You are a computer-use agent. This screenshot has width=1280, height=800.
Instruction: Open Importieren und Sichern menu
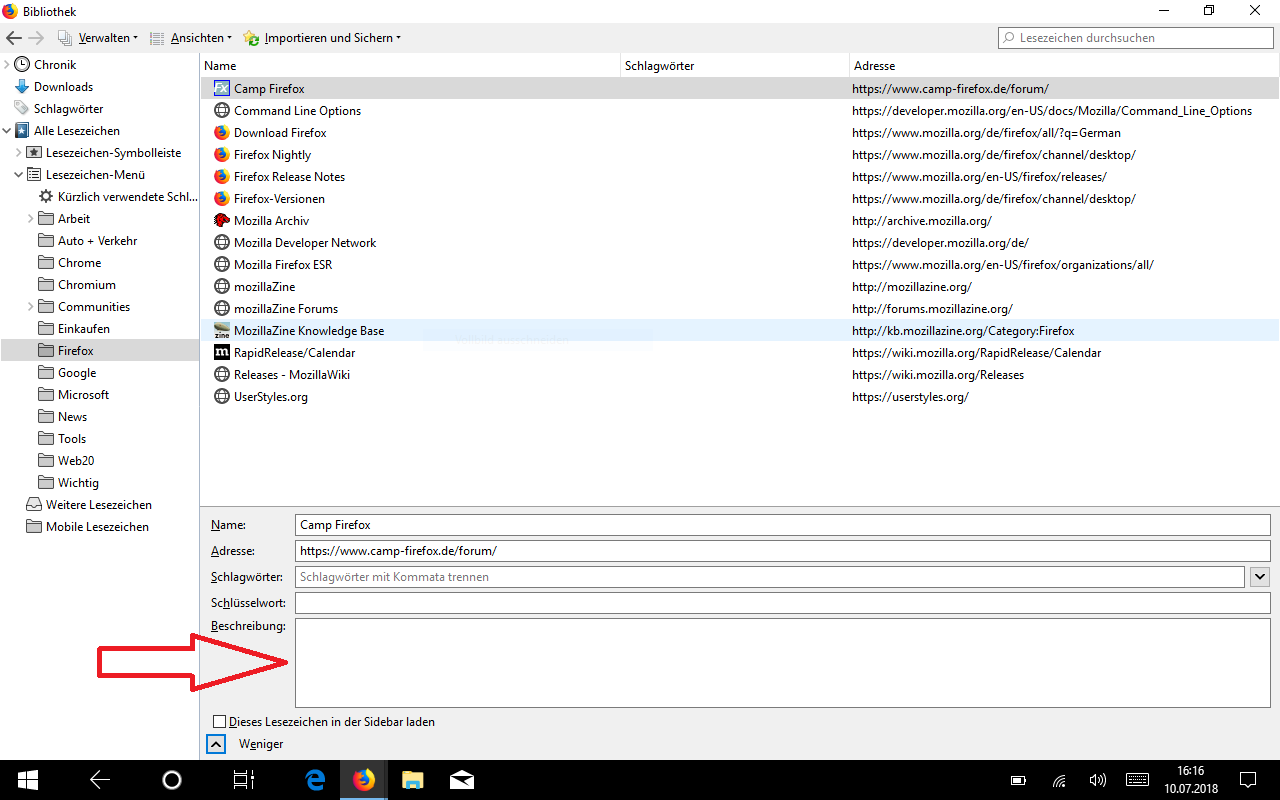coord(322,38)
